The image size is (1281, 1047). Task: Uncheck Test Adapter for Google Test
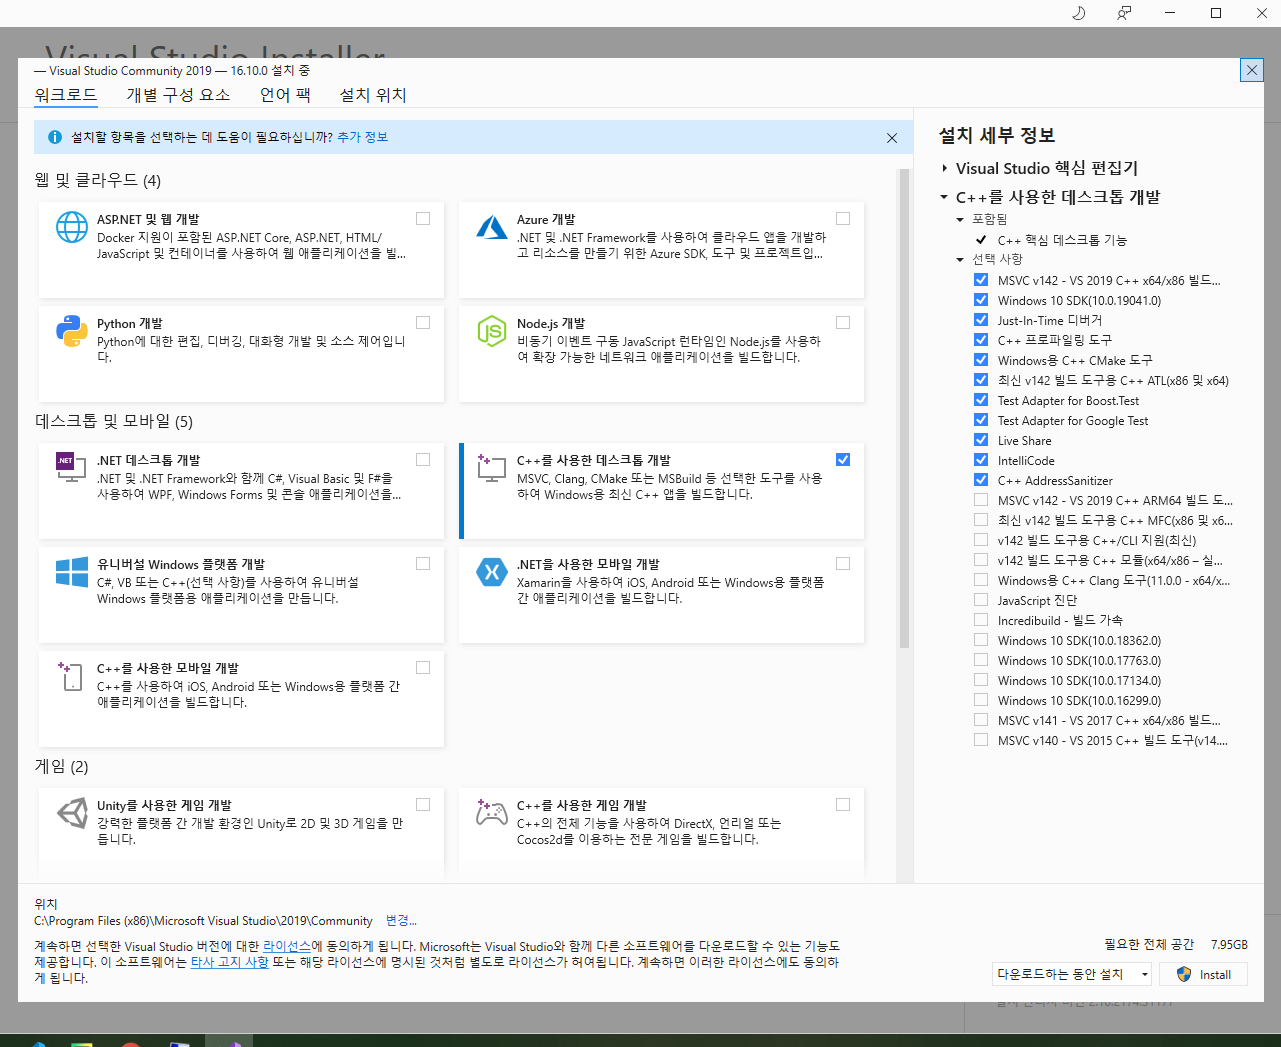981,420
